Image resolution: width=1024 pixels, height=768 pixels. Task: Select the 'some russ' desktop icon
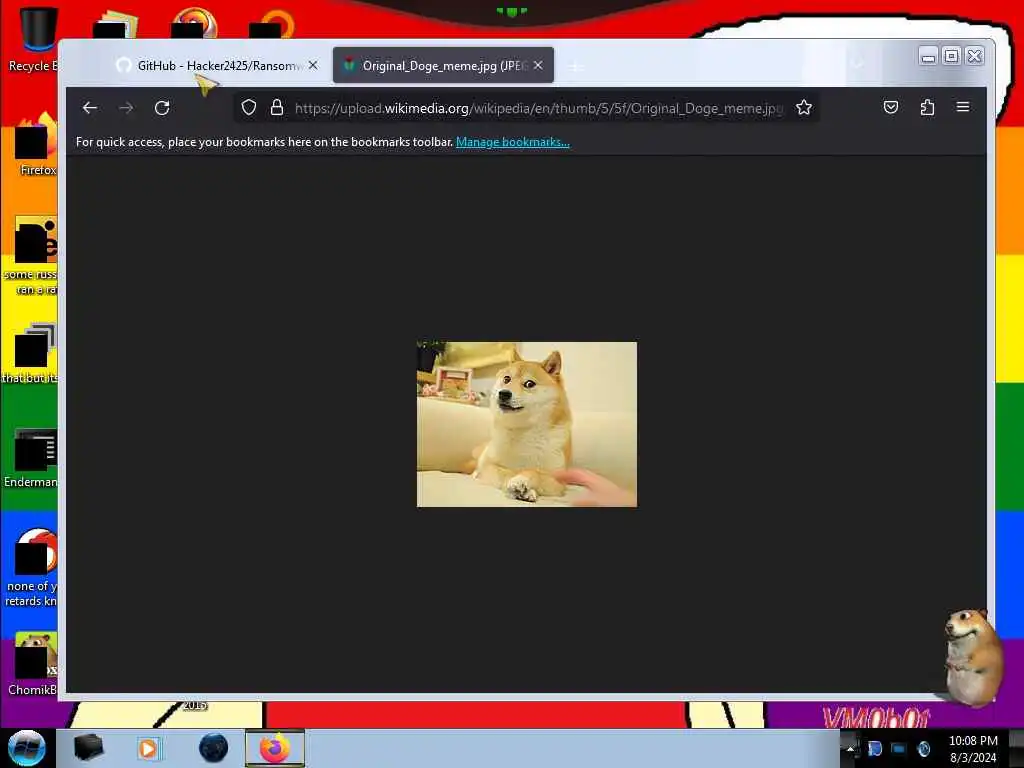pos(33,255)
